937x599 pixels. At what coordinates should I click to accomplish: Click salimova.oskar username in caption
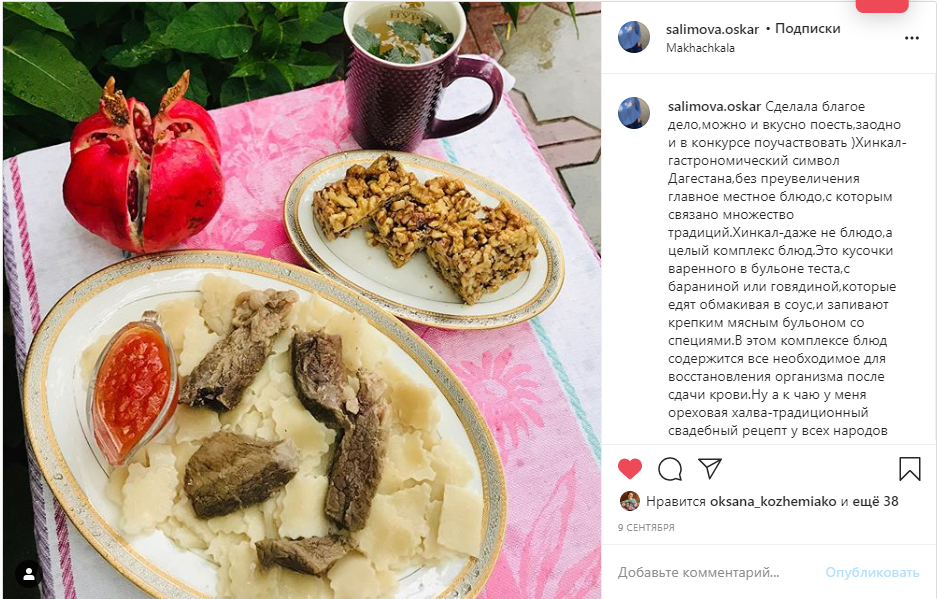tap(715, 106)
